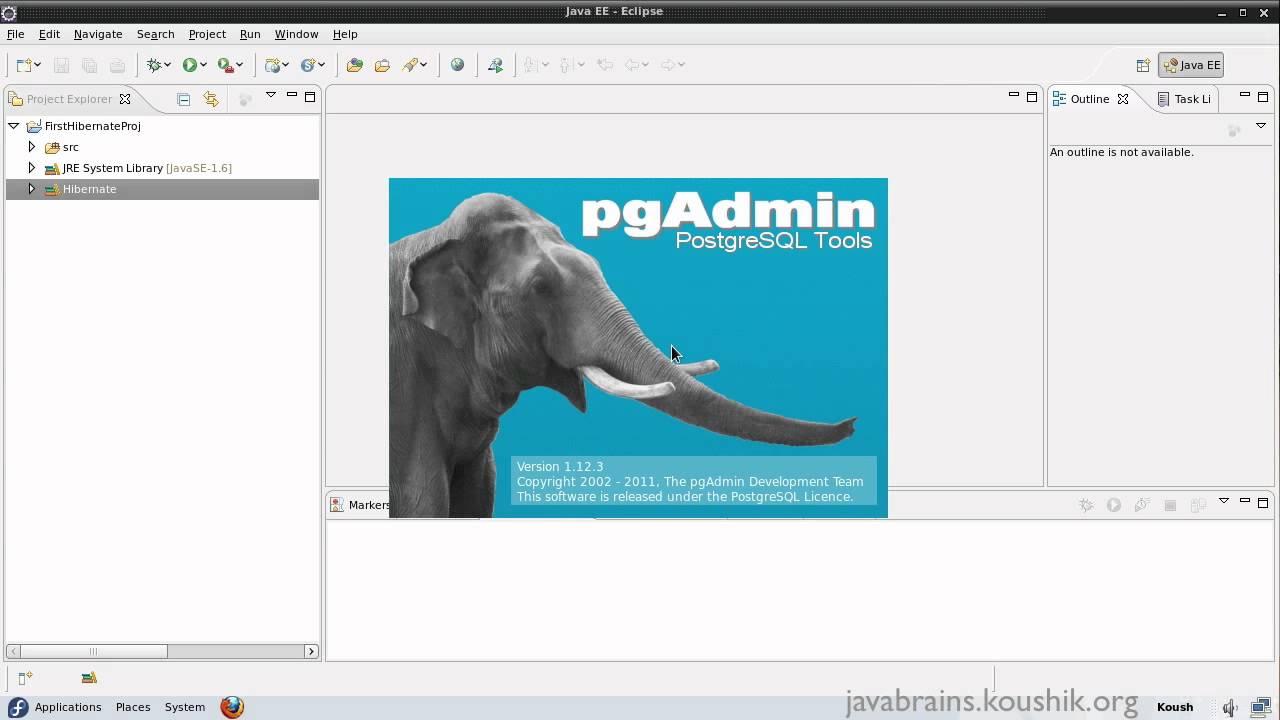Click the Koush user label
Image resolution: width=1280 pixels, height=720 pixels.
[x=1175, y=707]
